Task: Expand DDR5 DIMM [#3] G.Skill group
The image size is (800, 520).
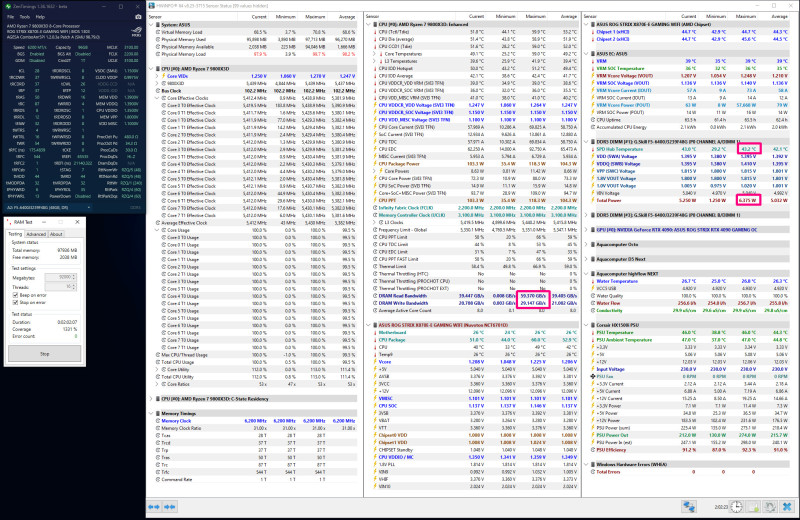Action: [586, 215]
